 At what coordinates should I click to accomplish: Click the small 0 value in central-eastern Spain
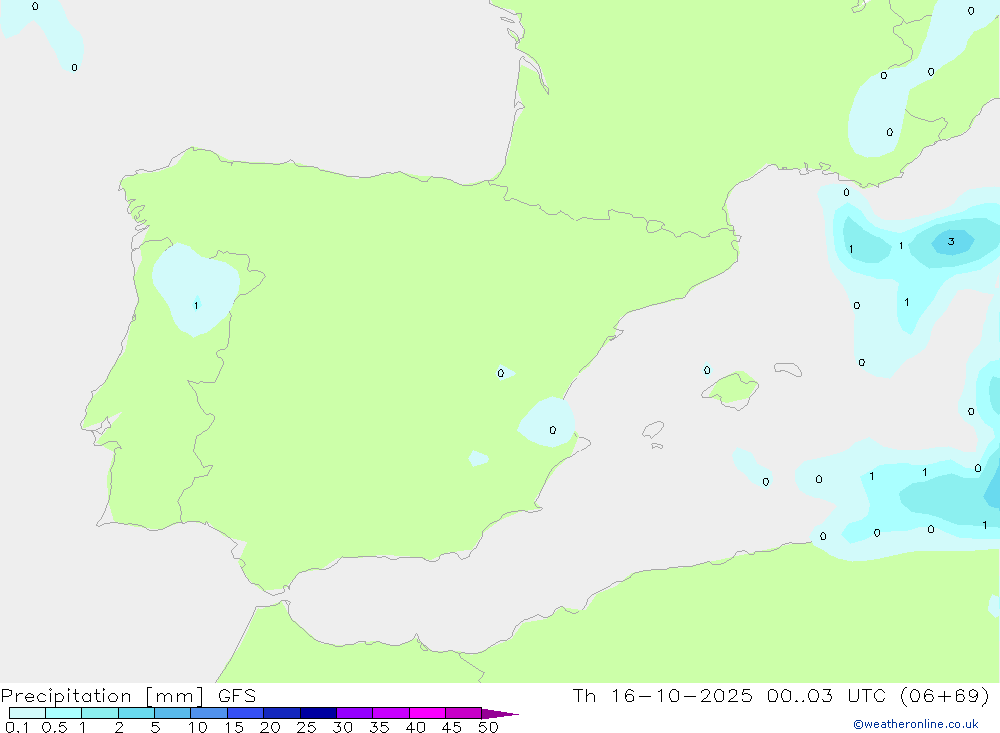pyautogui.click(x=501, y=374)
